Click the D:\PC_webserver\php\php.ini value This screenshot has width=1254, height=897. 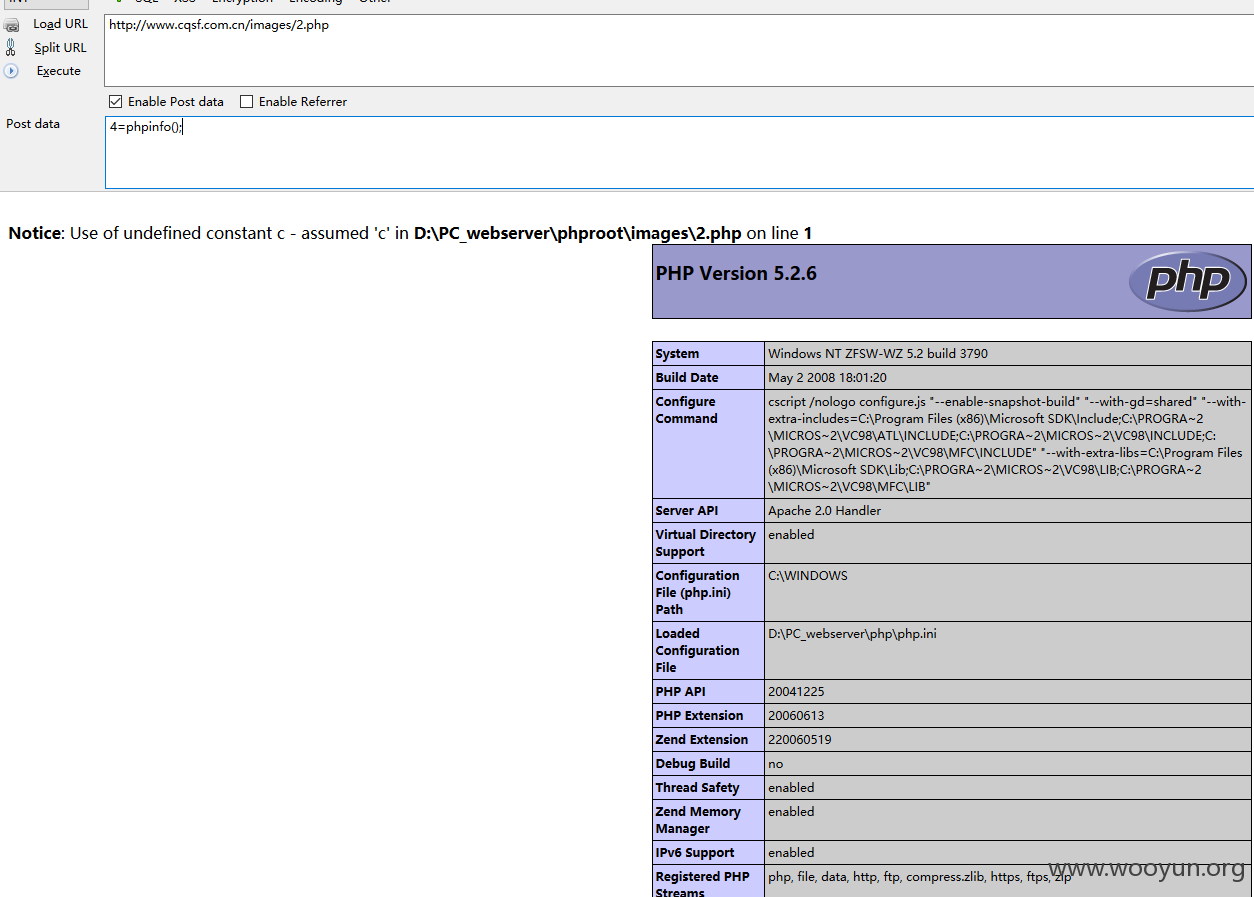pyautogui.click(x=852, y=634)
